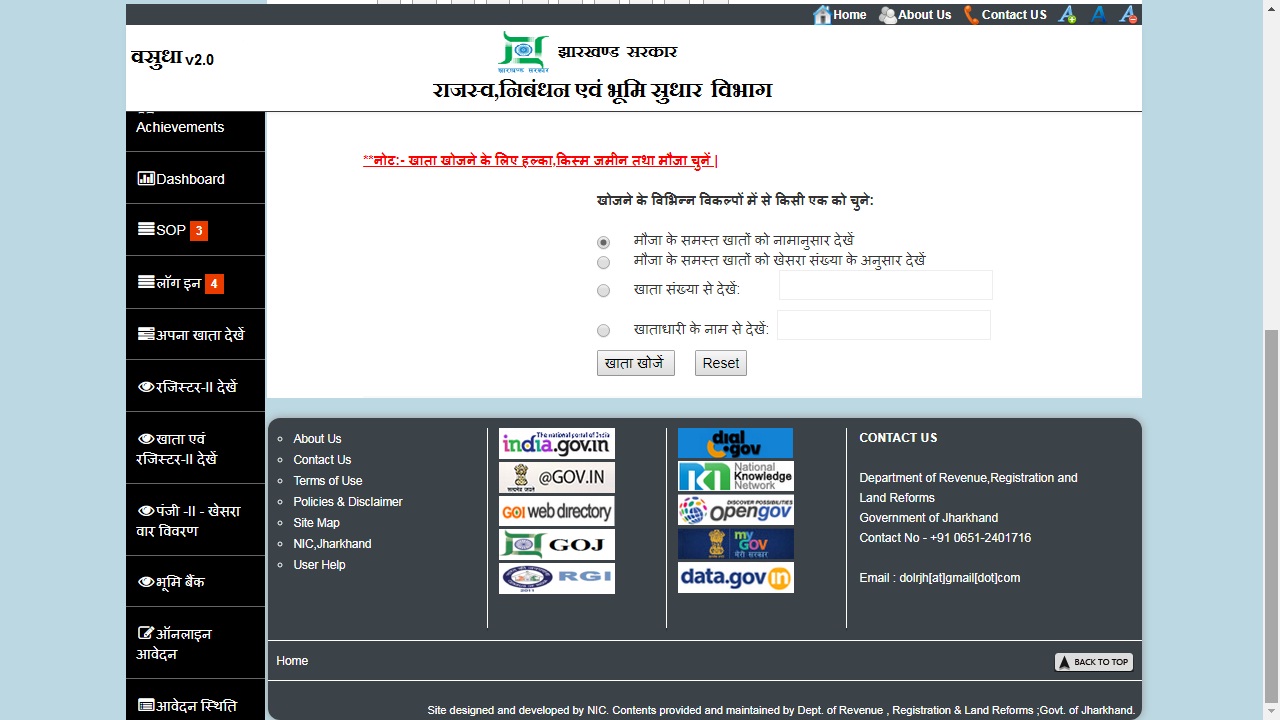Open the Dashboard sidebar menu item

pyautogui.click(x=190, y=179)
